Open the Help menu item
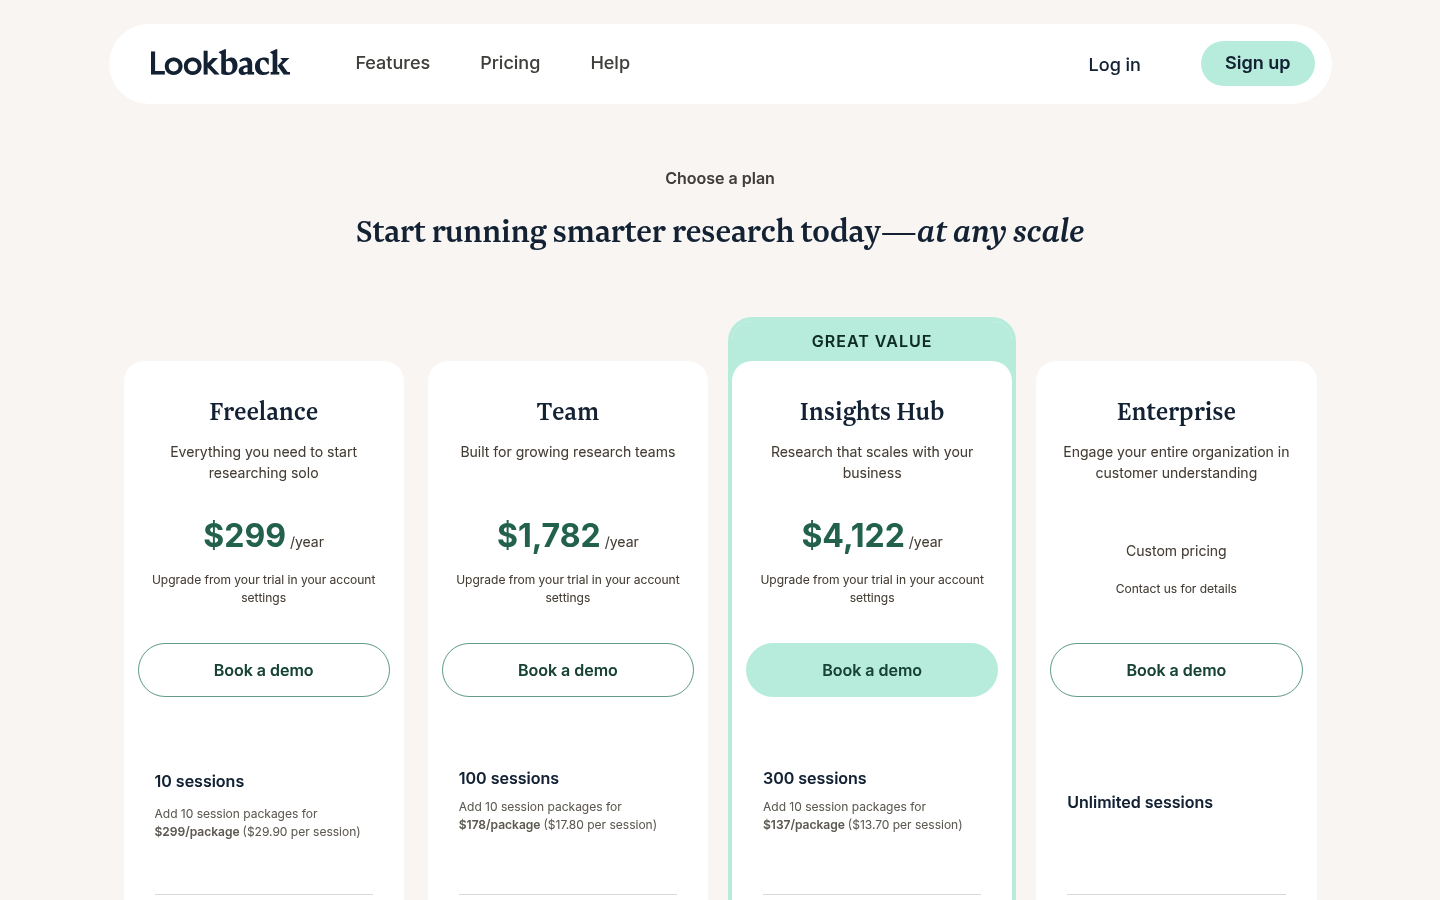The height and width of the screenshot is (900, 1440). point(610,63)
